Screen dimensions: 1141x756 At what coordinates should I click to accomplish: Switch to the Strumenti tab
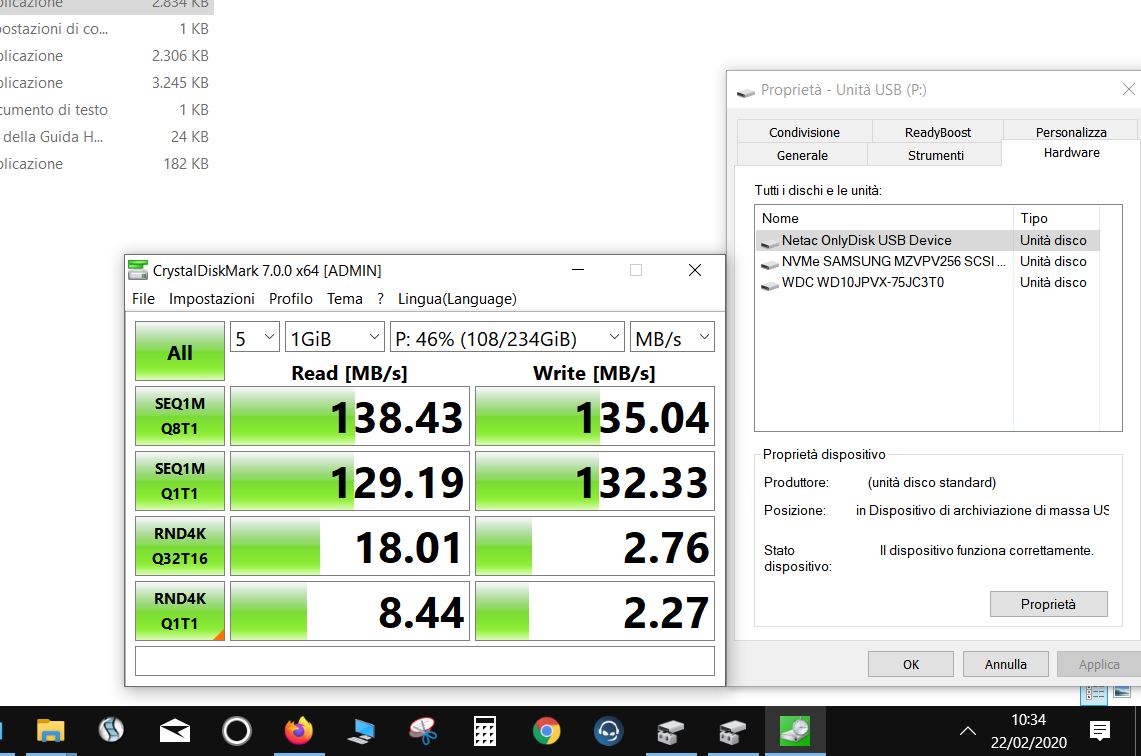(x=935, y=155)
